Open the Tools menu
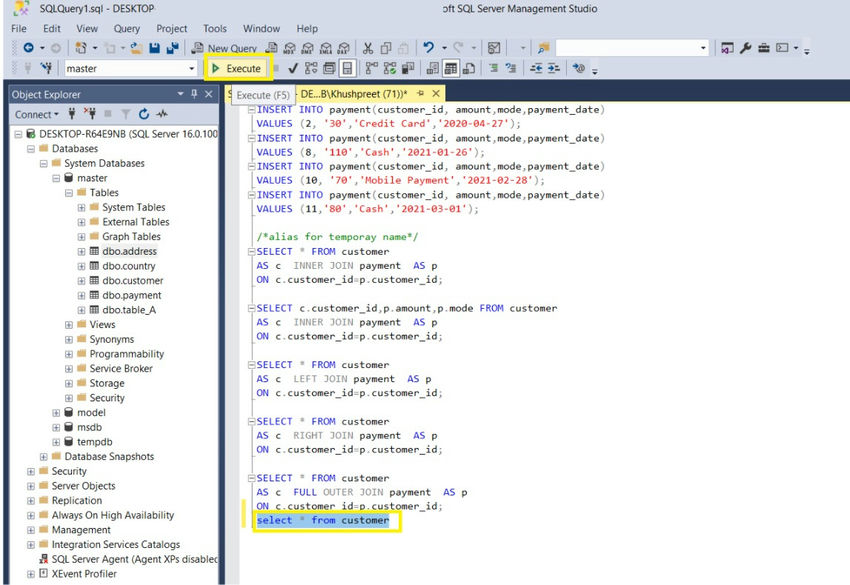Screen dimensions: 850x585 click(x=215, y=29)
